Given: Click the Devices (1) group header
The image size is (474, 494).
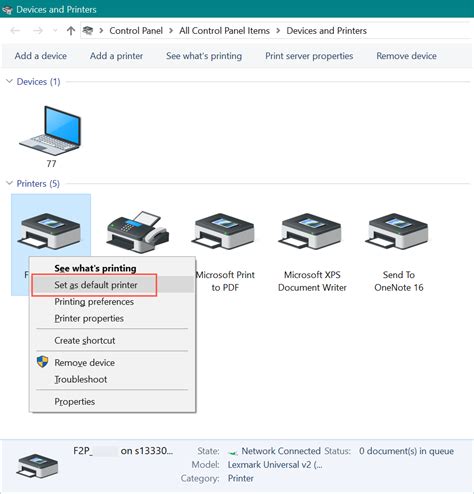Looking at the screenshot, I should coord(38,82).
